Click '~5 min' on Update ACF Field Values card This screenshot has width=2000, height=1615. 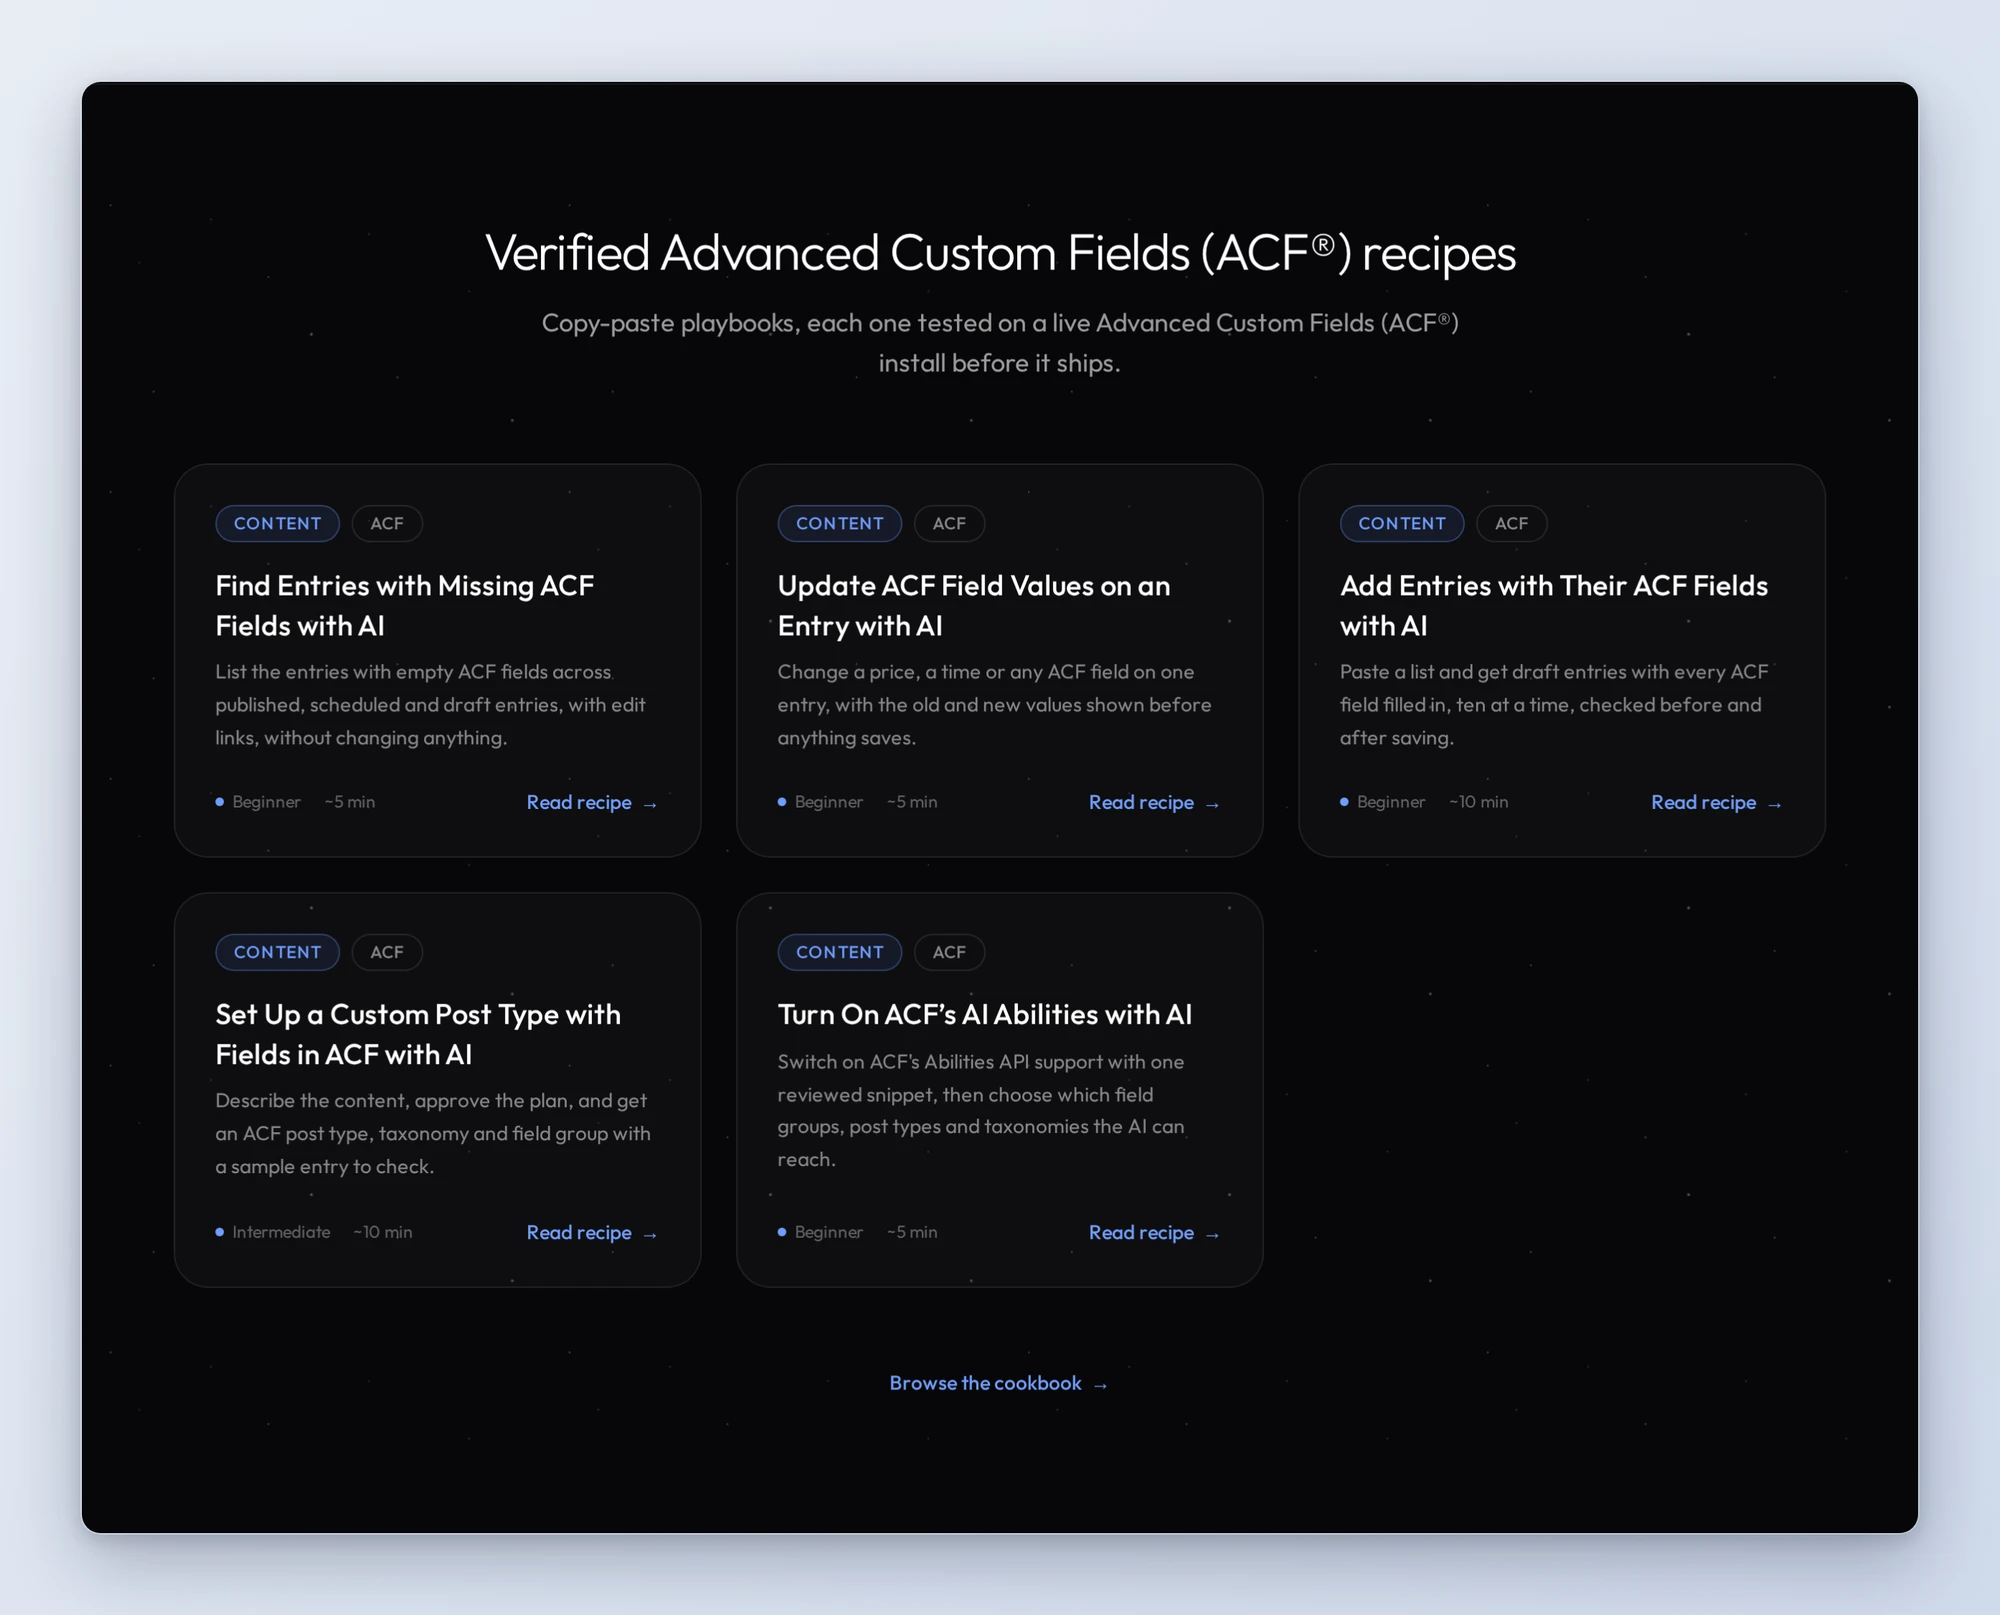(x=912, y=802)
